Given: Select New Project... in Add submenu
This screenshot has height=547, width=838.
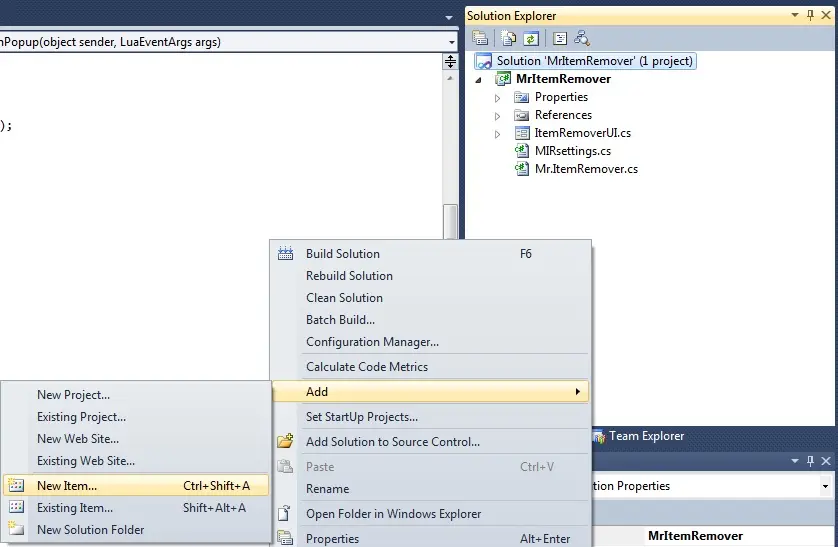Looking at the screenshot, I should click(136, 395).
